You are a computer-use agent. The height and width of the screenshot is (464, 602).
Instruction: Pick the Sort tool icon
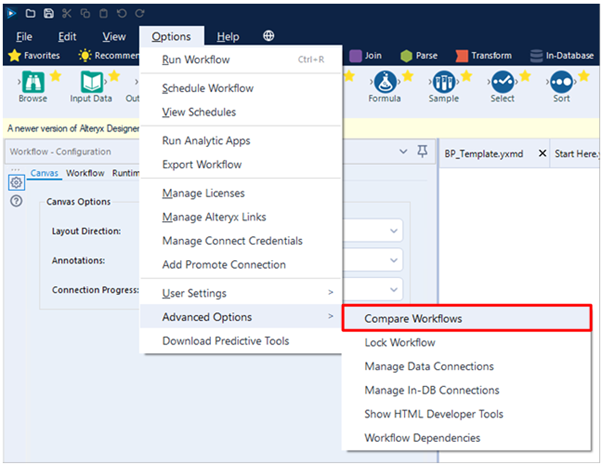pyautogui.click(x=561, y=81)
